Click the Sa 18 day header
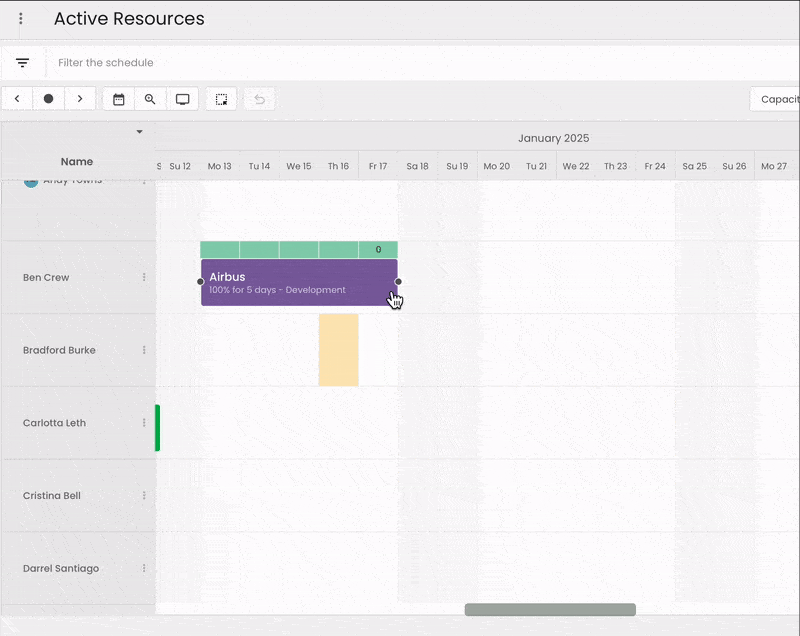The height and width of the screenshot is (636, 800). [417, 166]
